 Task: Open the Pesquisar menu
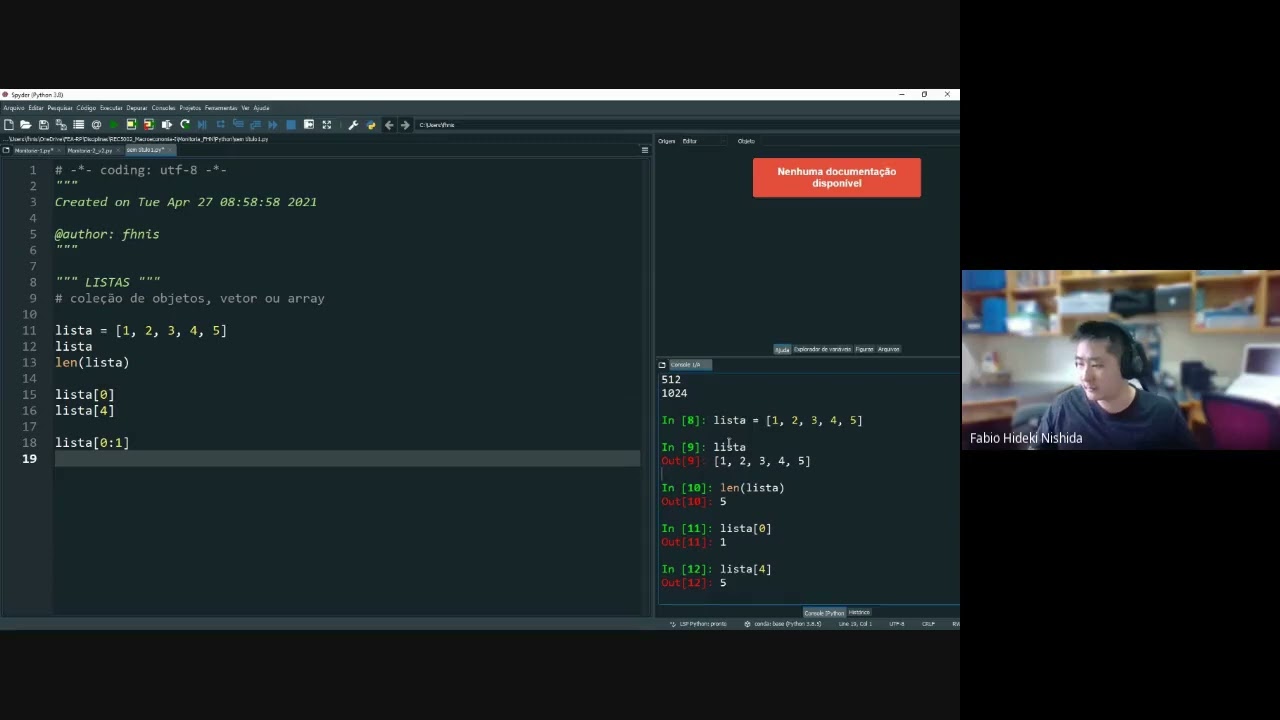coord(60,108)
